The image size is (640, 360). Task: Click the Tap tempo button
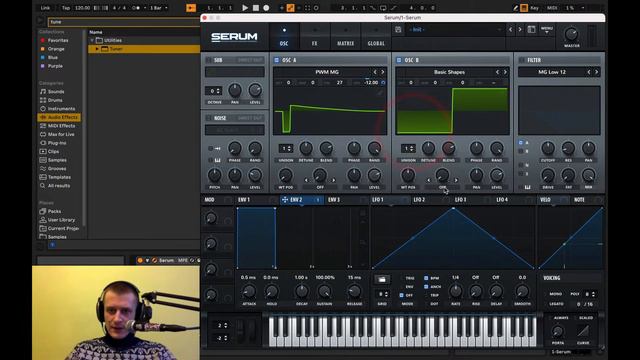pyautogui.click(x=66, y=8)
